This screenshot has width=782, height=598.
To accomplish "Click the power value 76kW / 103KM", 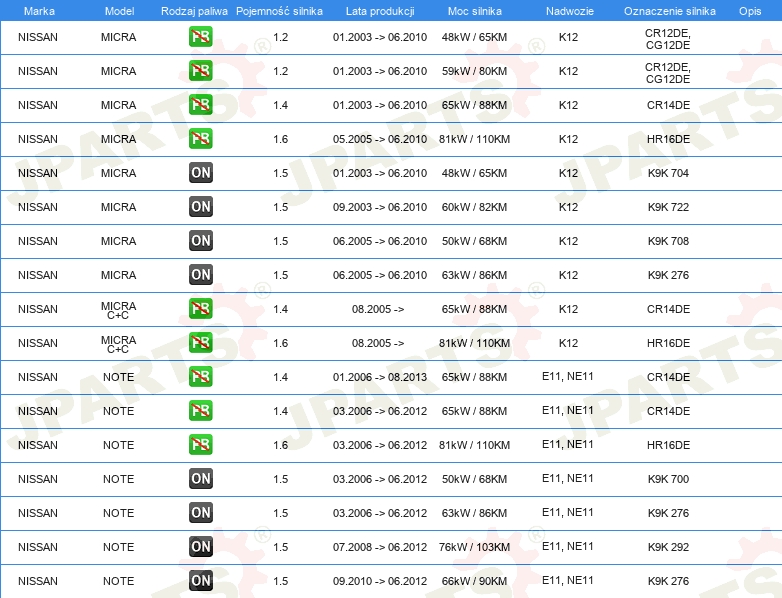I will point(474,547).
